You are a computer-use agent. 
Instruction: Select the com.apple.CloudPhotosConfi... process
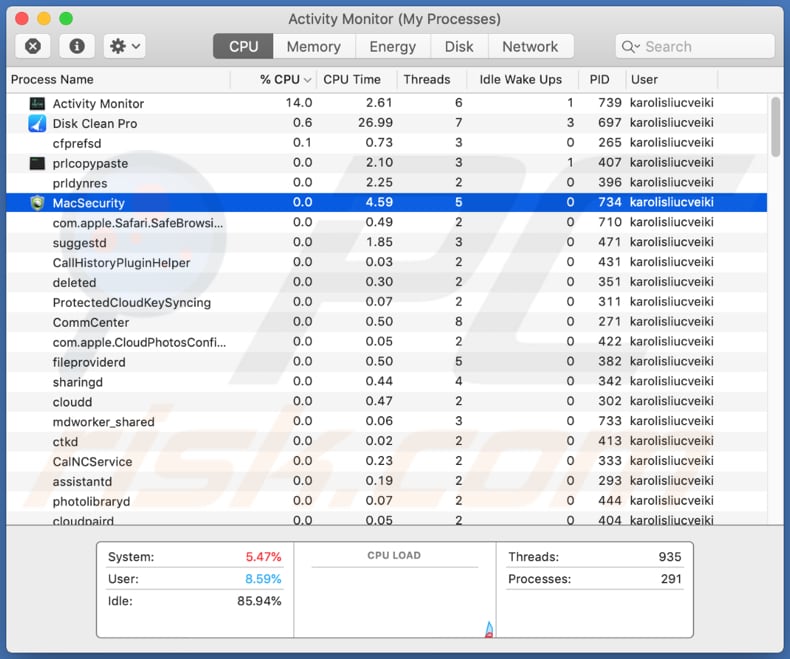click(x=139, y=342)
